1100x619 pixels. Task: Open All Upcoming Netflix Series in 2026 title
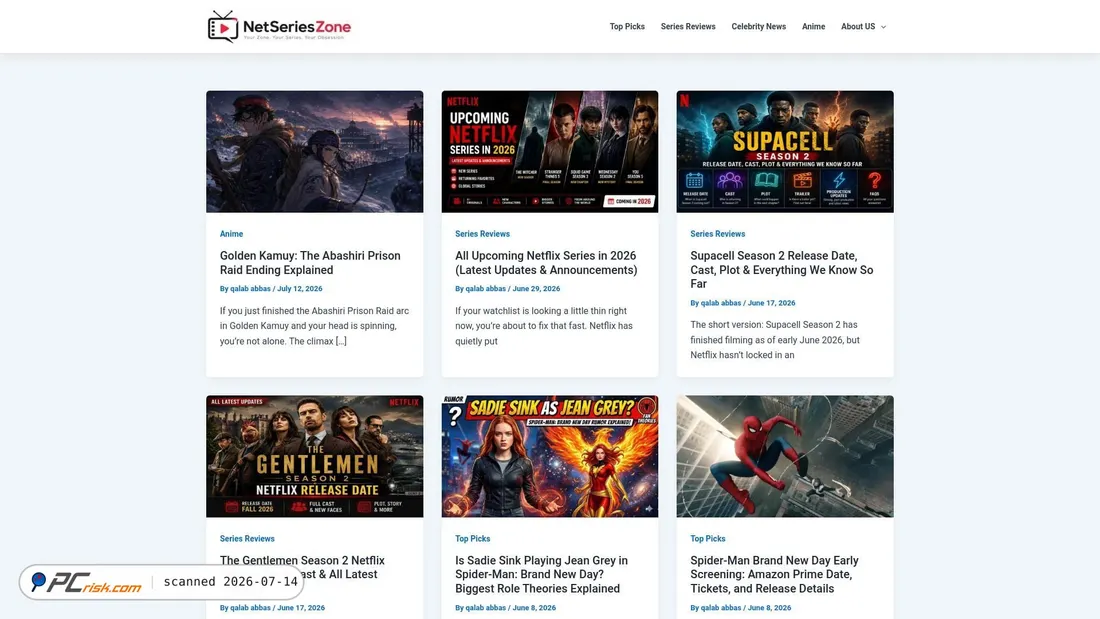546,262
